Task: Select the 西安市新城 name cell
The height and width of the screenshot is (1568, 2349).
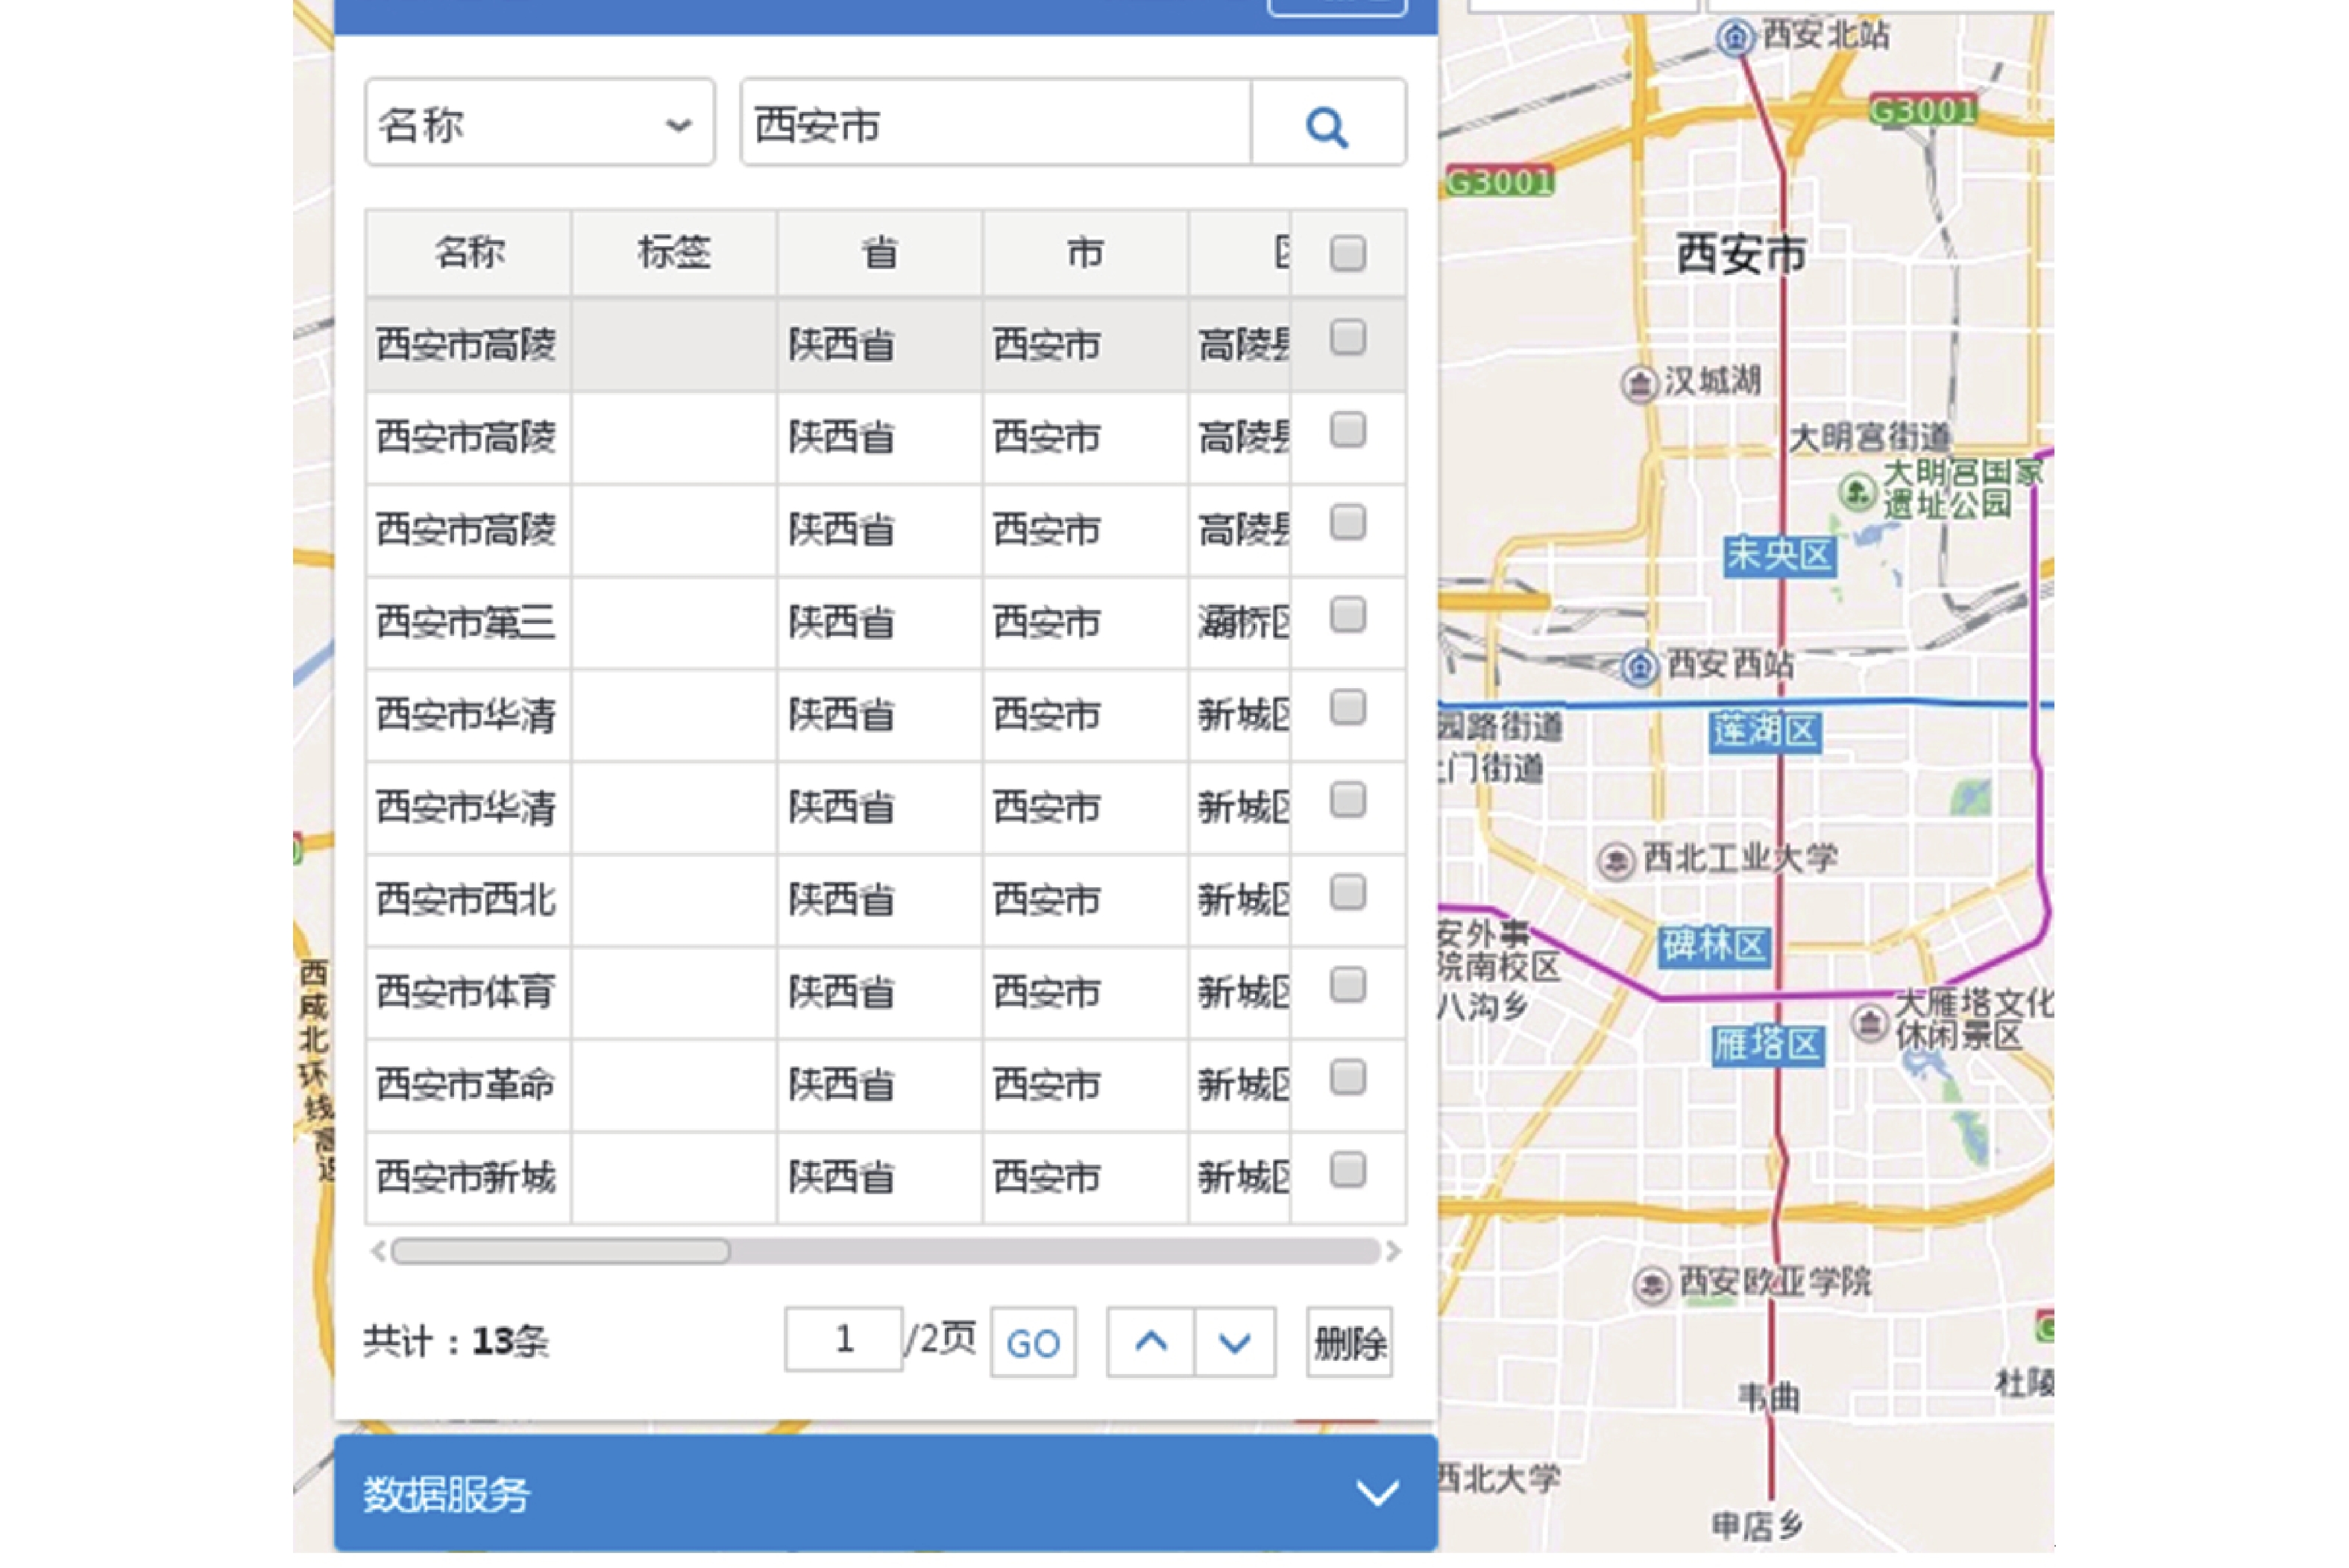Action: tap(469, 1177)
